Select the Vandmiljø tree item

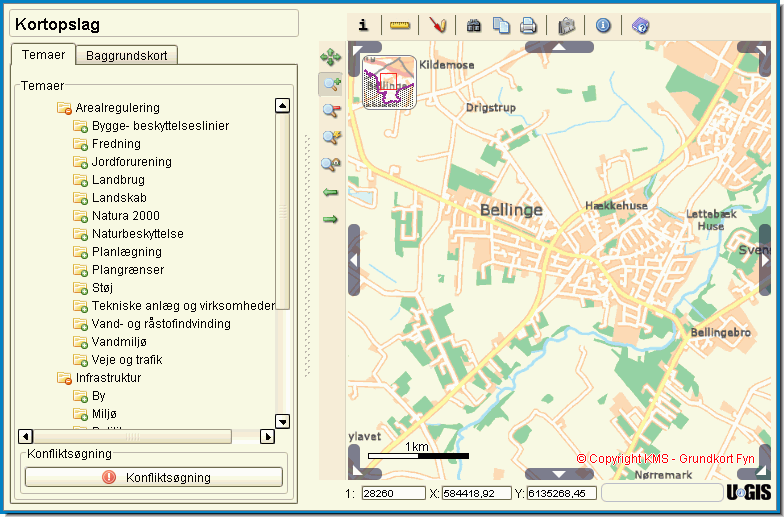pos(119,342)
